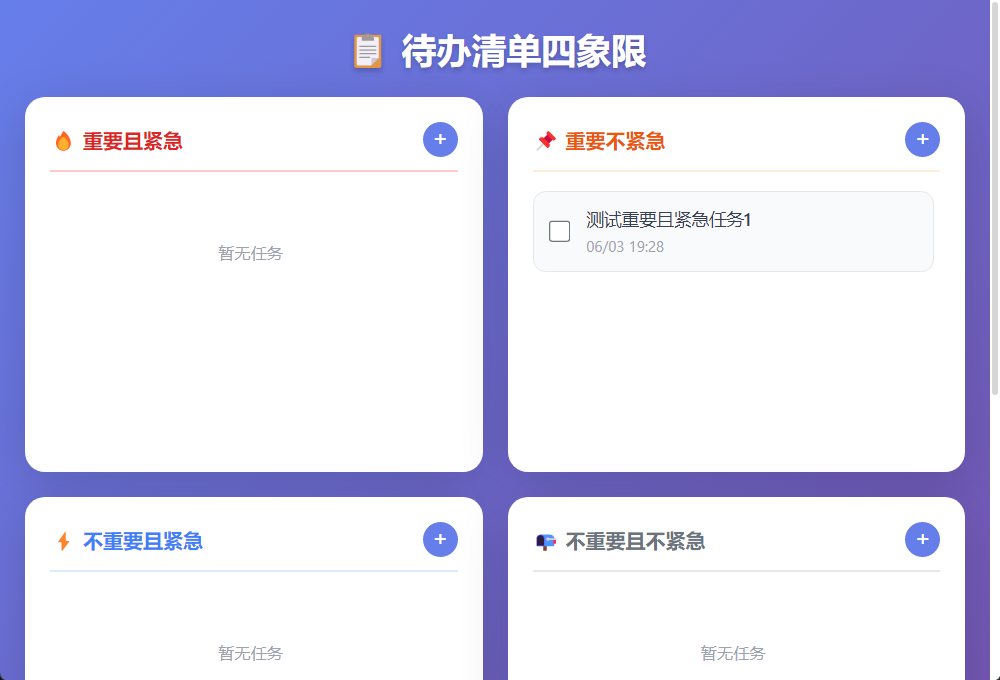Click 暂无任务 text in 不重要且紧急 card
This screenshot has height=680, width=1000.
[250, 653]
